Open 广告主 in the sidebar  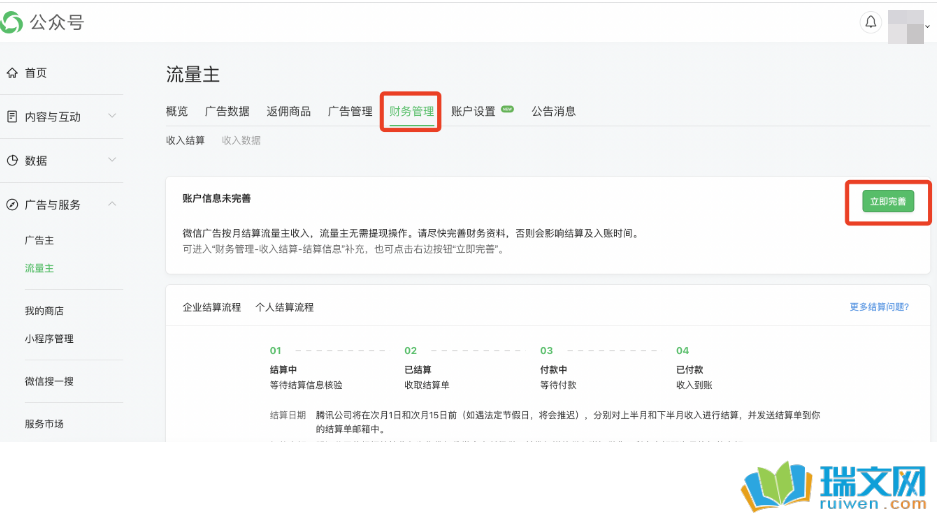tap(39, 241)
